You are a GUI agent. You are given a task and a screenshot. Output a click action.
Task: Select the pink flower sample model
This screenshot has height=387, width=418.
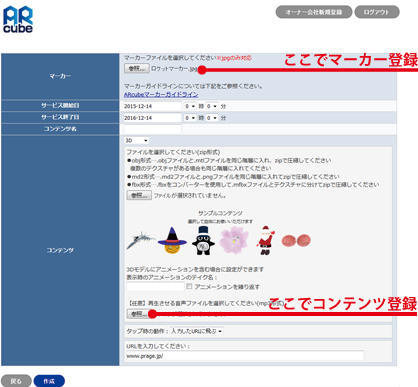pos(234,240)
